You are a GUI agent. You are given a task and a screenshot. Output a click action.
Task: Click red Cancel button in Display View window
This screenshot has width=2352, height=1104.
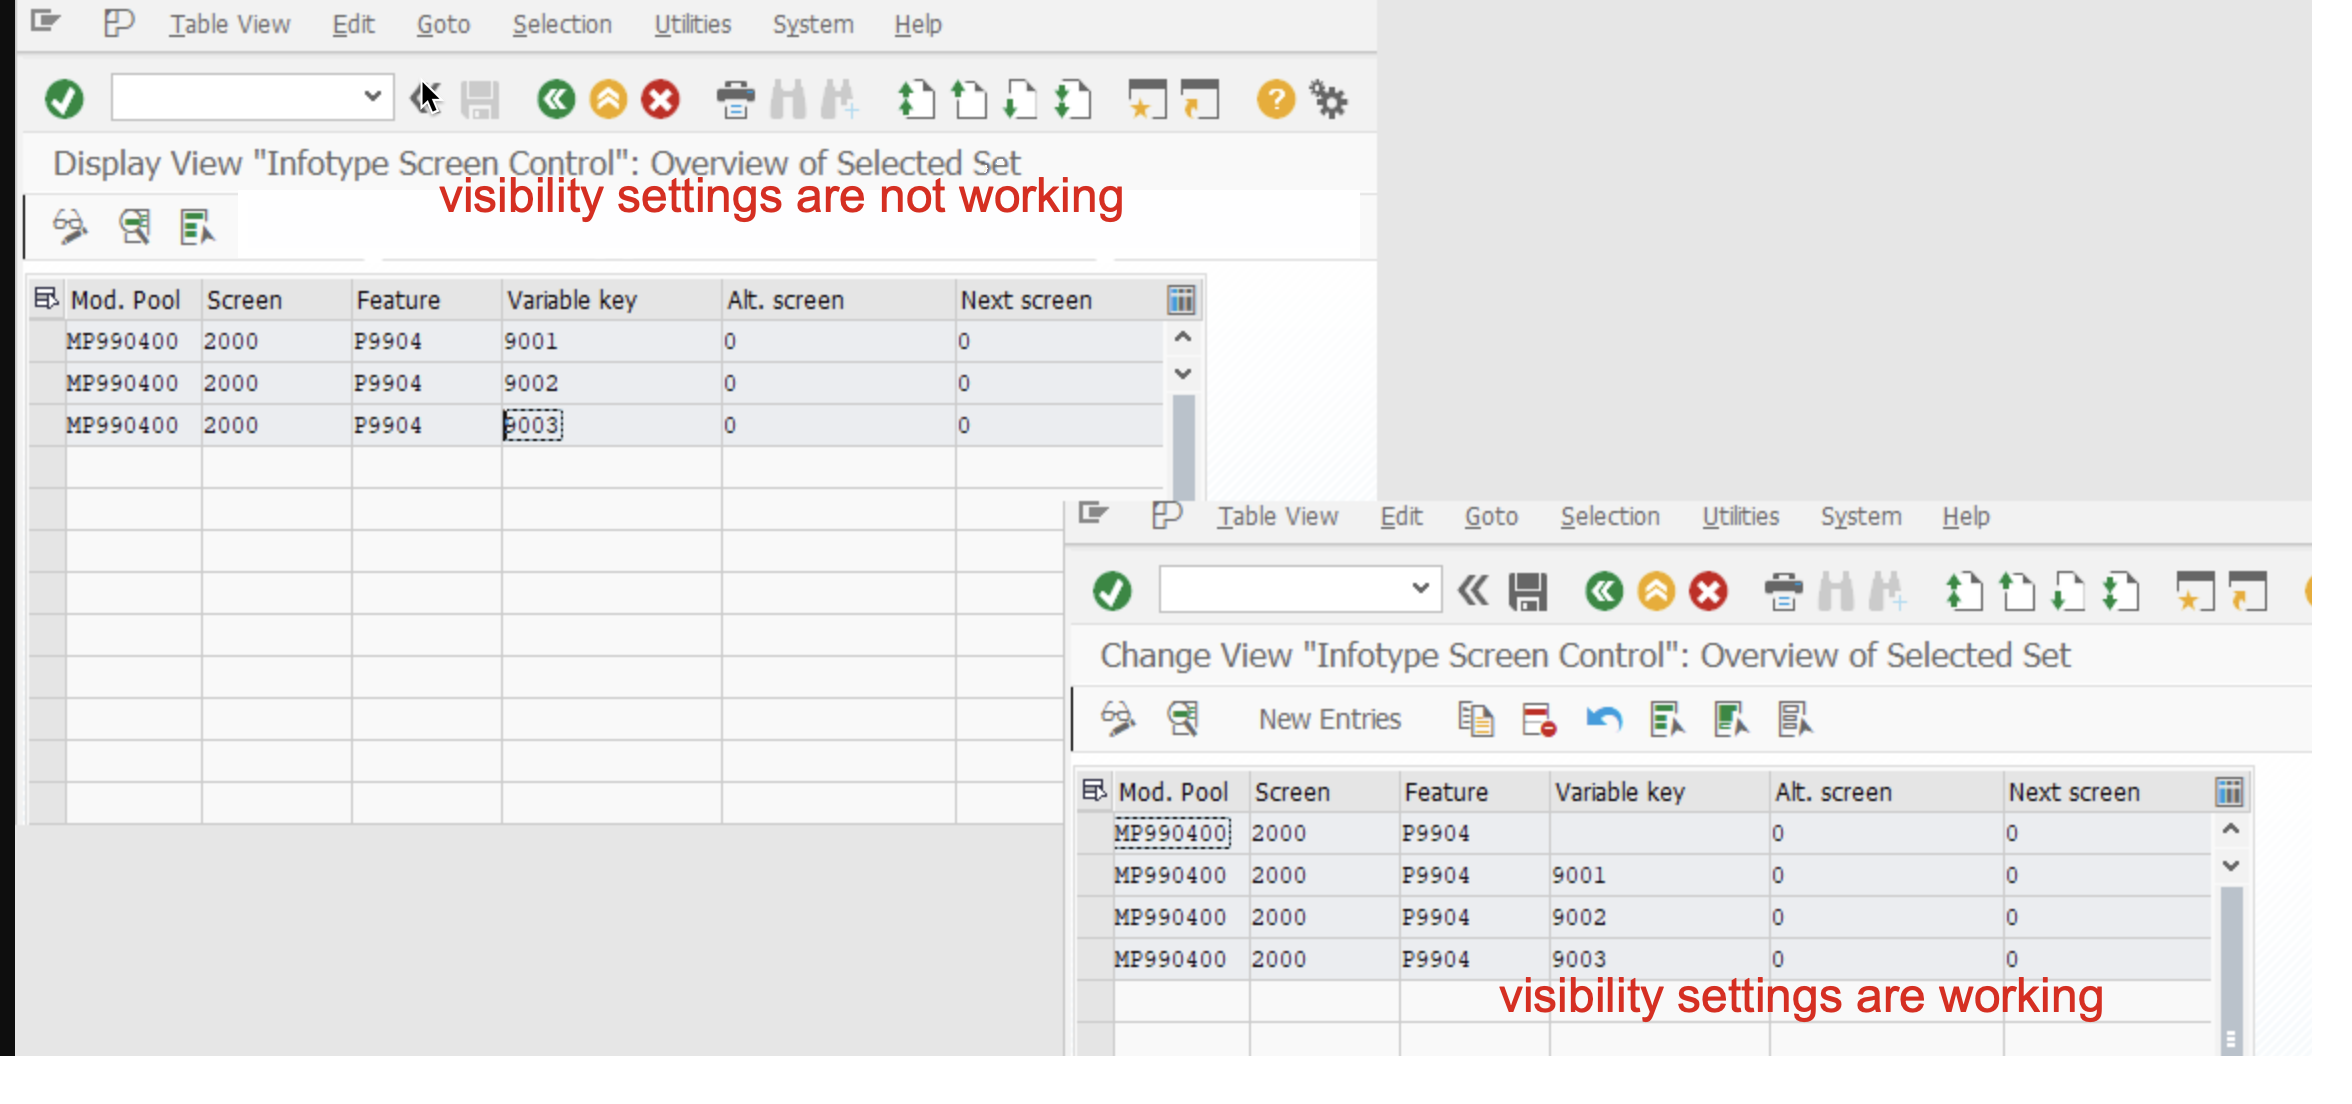[660, 99]
